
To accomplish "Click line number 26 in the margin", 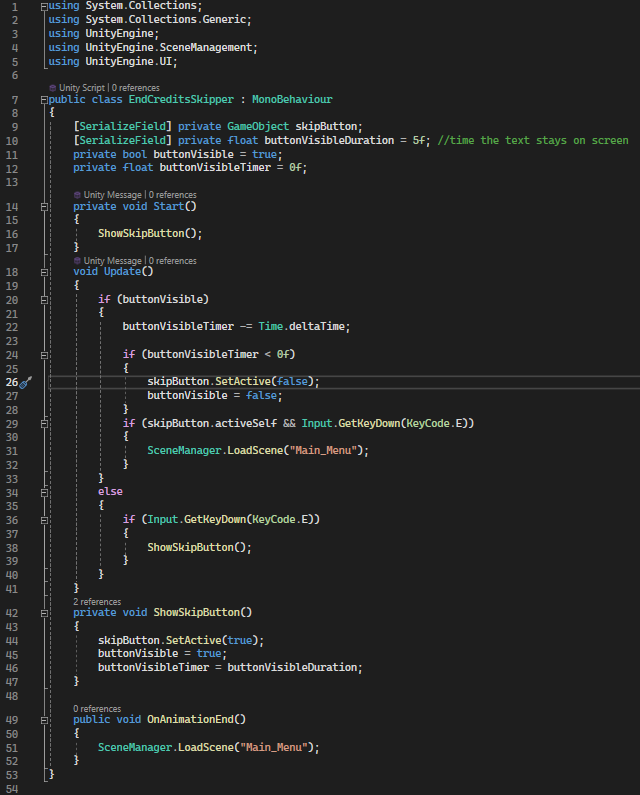I will click(12, 382).
